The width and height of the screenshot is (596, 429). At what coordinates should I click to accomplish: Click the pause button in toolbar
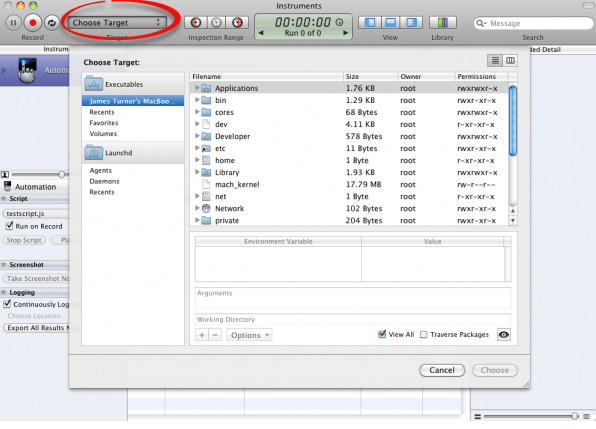tap(13, 23)
